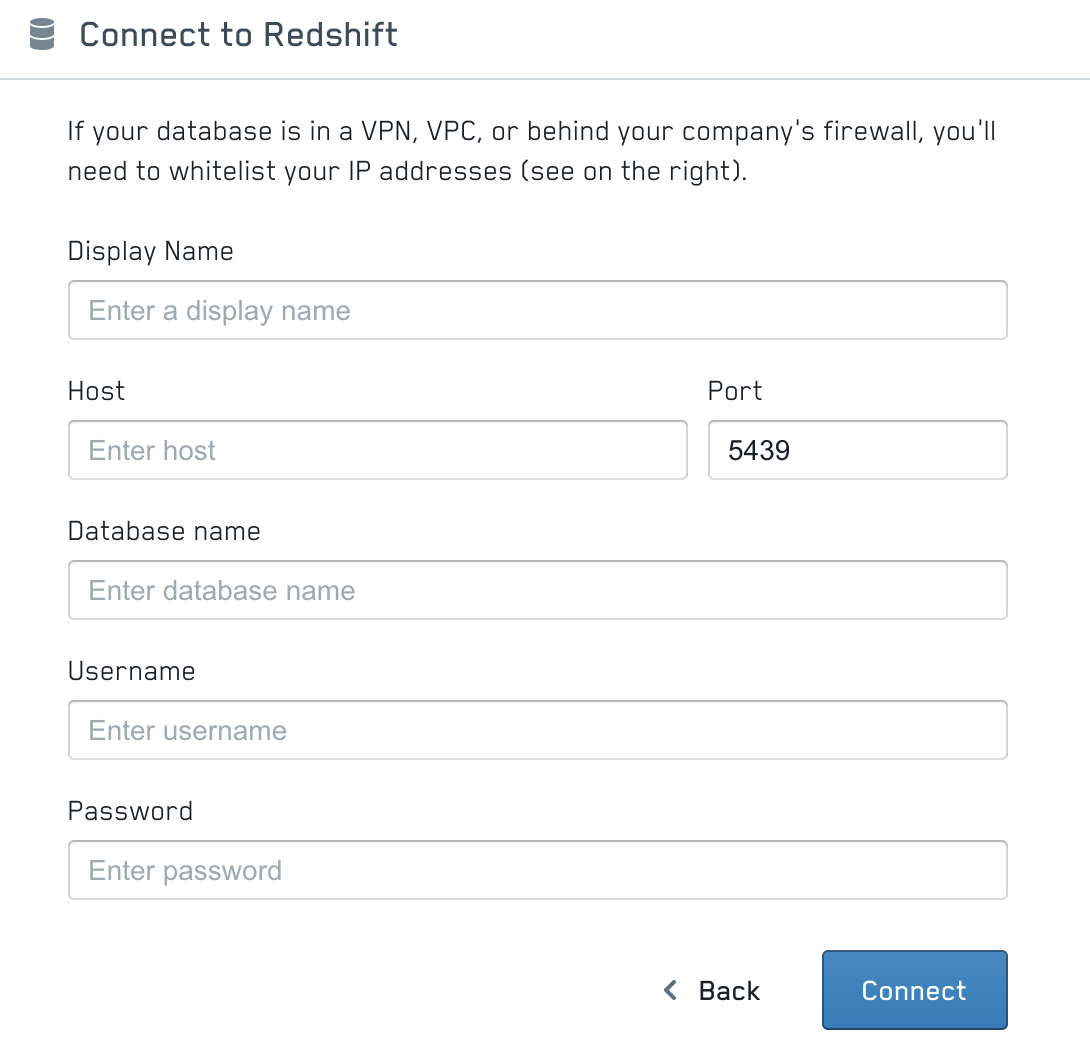Click the "Connect to Redshift" heading
Image resolution: width=1090 pixels, height=1050 pixels.
(x=238, y=35)
